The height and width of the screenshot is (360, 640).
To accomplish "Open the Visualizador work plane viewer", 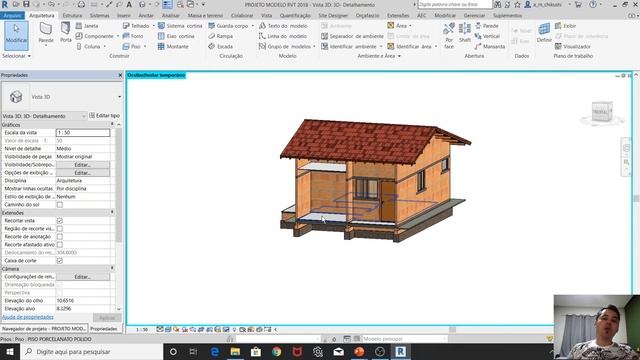I will coord(573,47).
